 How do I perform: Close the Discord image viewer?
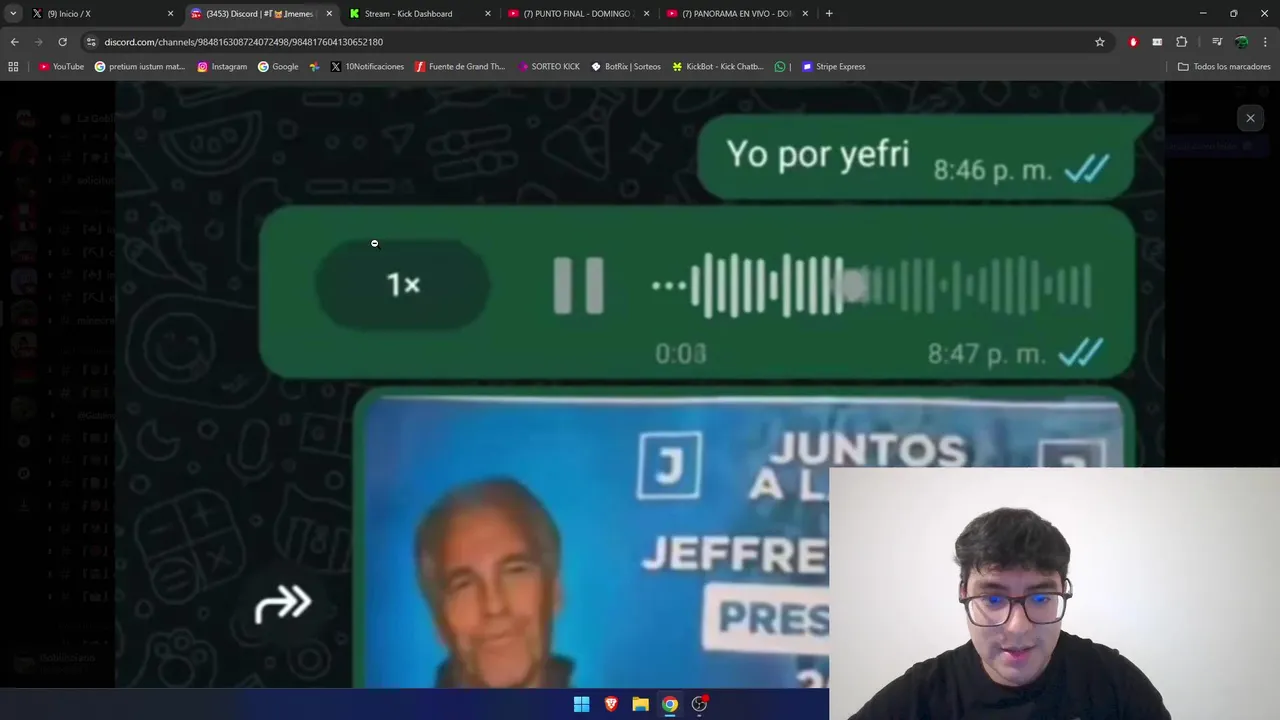pyautogui.click(x=1250, y=118)
